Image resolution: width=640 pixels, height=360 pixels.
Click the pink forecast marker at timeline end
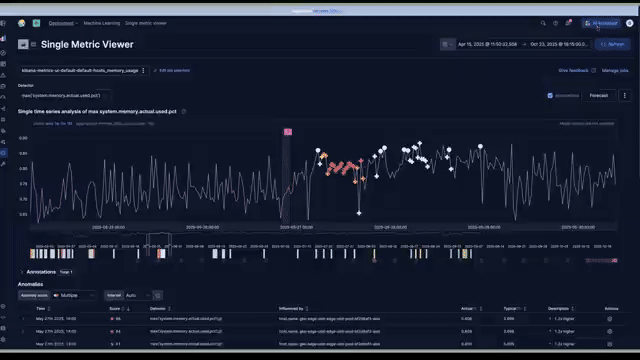614,260
